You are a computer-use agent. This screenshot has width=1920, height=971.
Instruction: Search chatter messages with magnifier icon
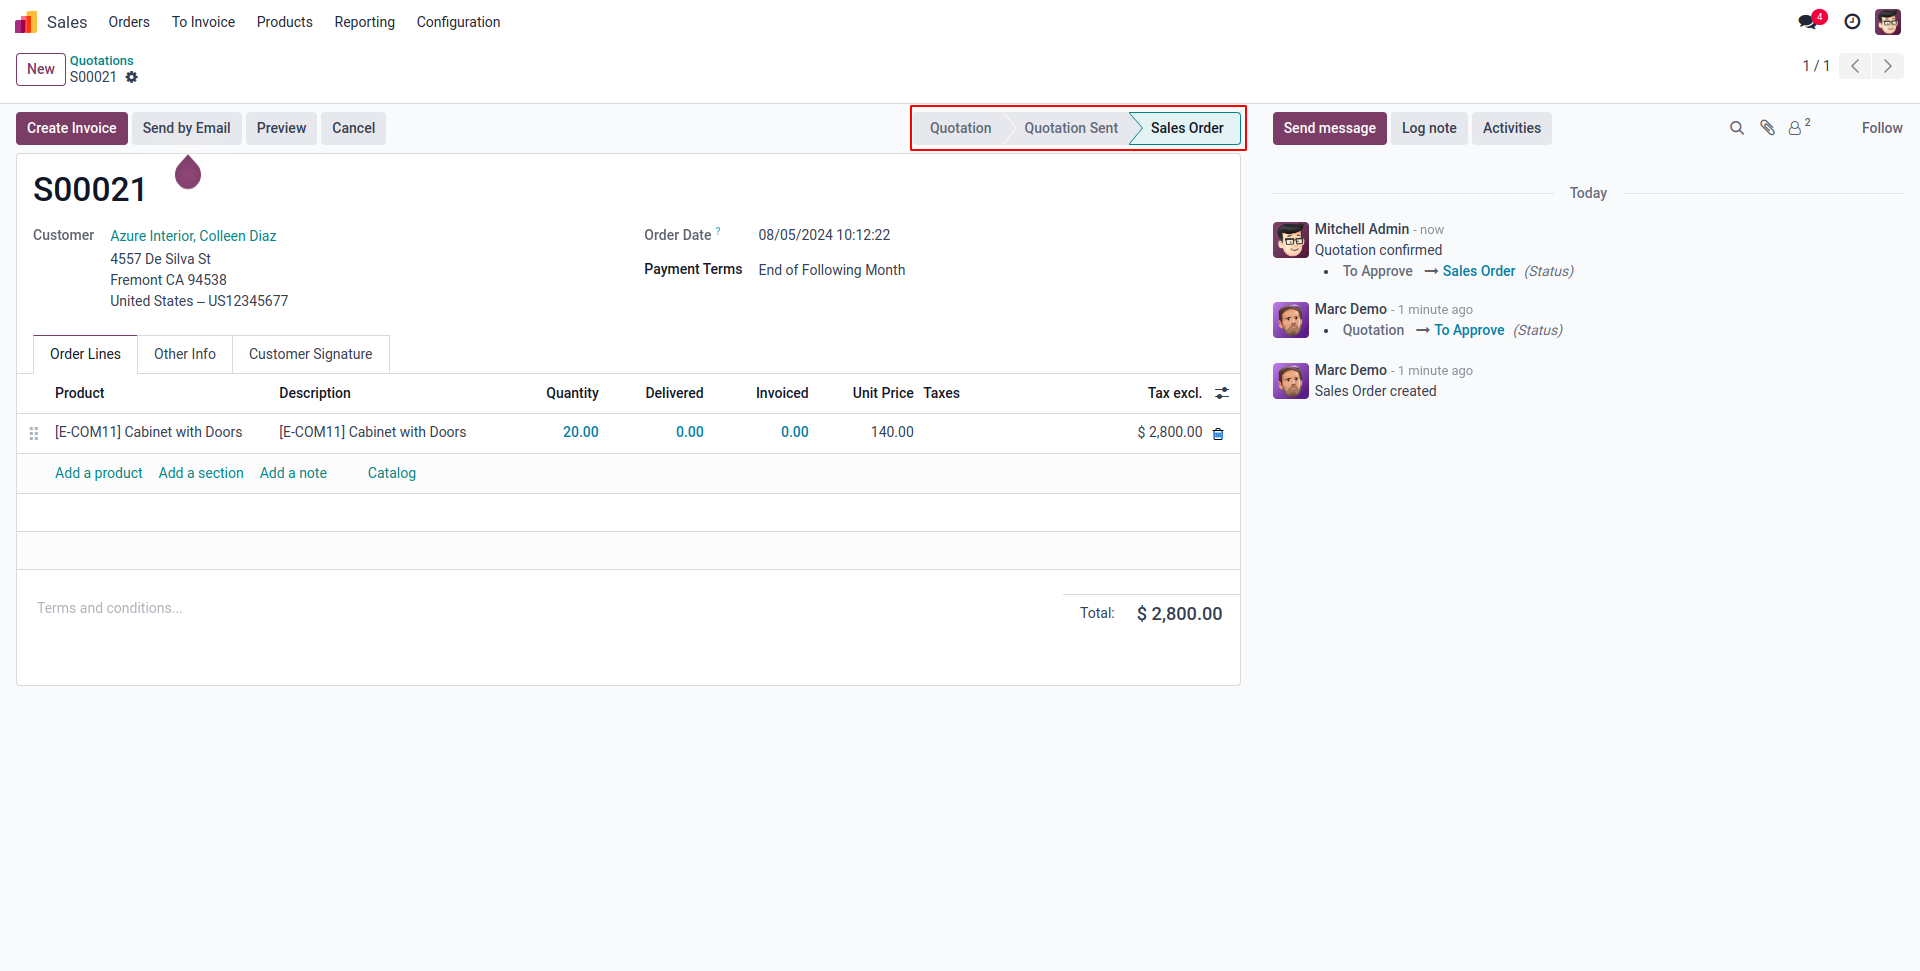(1737, 128)
